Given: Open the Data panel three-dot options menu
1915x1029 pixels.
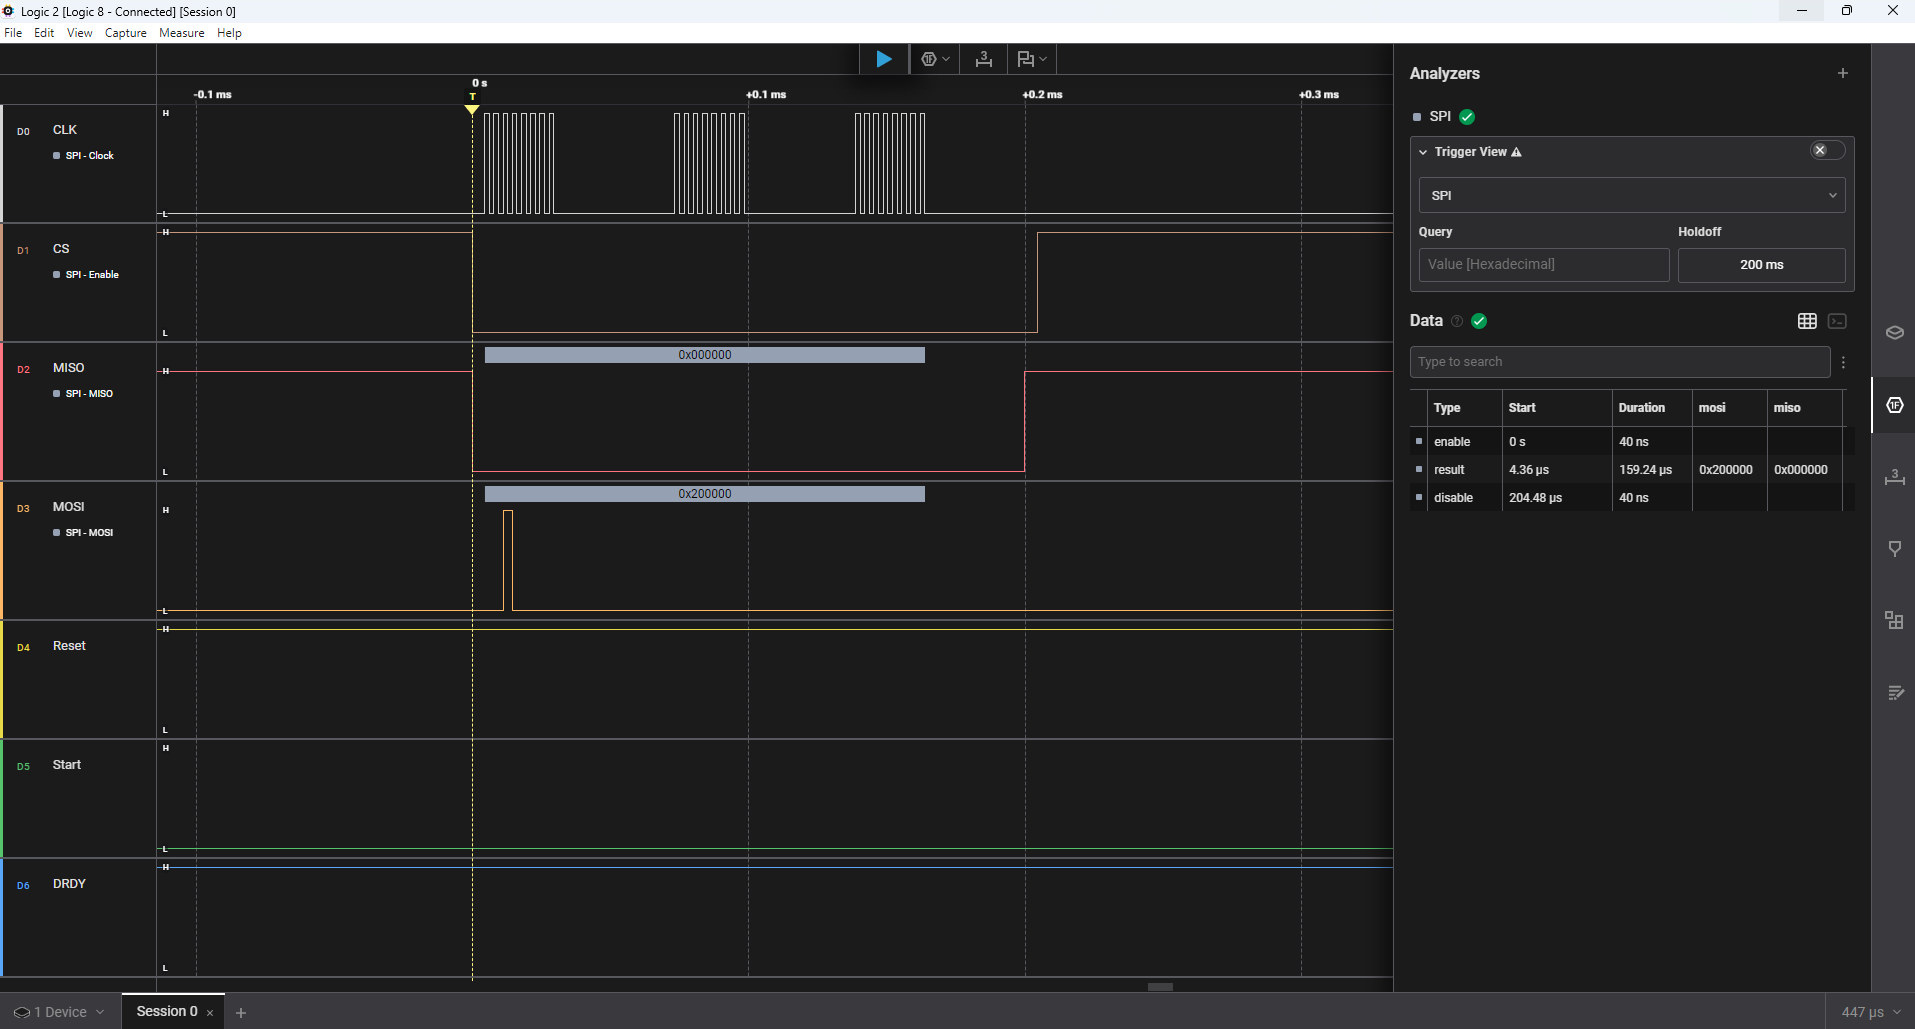Looking at the screenshot, I should click(1843, 362).
